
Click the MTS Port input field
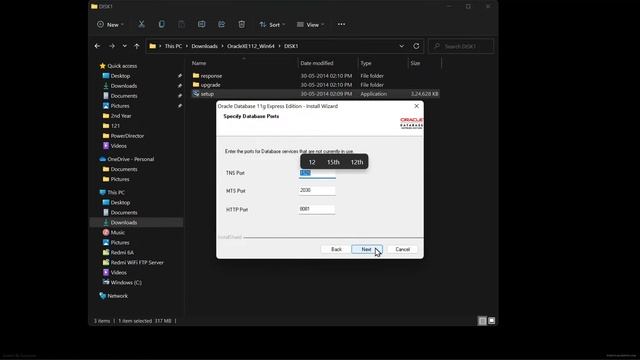317,191
